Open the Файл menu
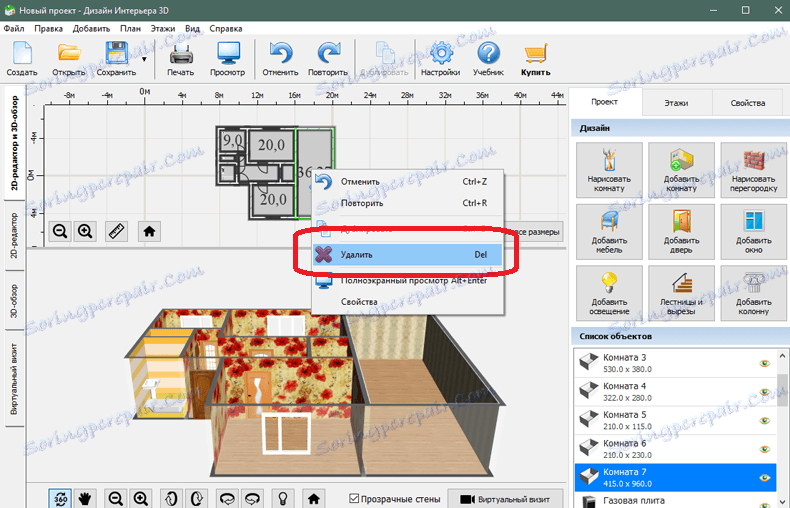 click(x=14, y=29)
